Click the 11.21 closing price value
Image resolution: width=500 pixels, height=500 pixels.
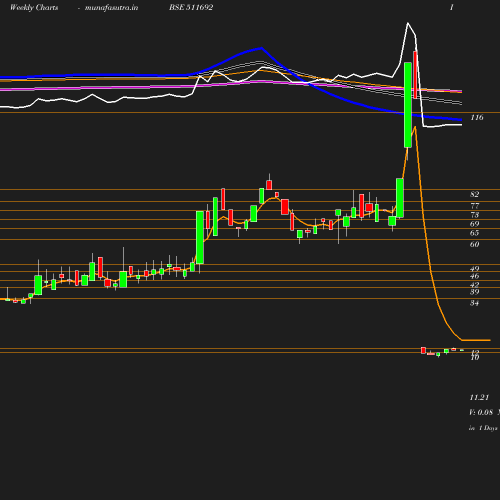(479, 397)
